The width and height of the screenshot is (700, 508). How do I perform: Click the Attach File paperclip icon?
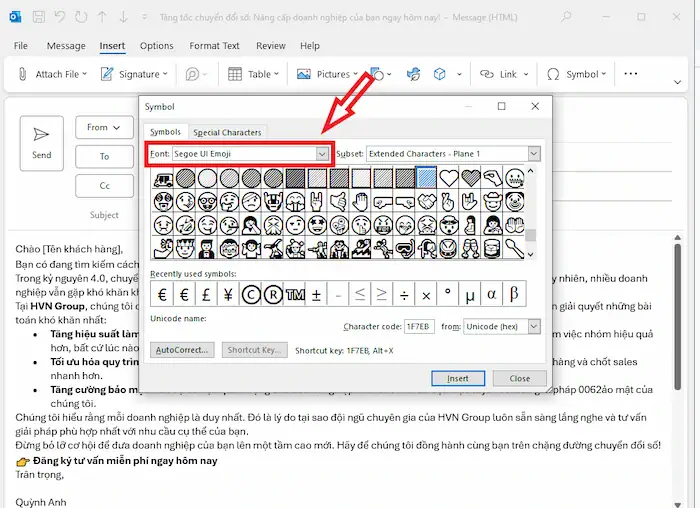click(x=22, y=74)
